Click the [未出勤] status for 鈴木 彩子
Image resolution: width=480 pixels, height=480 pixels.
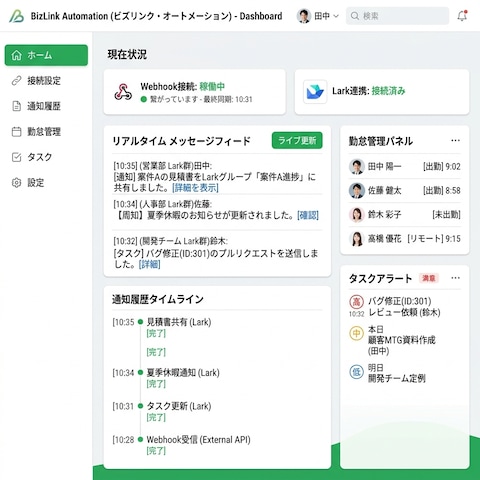(446, 215)
